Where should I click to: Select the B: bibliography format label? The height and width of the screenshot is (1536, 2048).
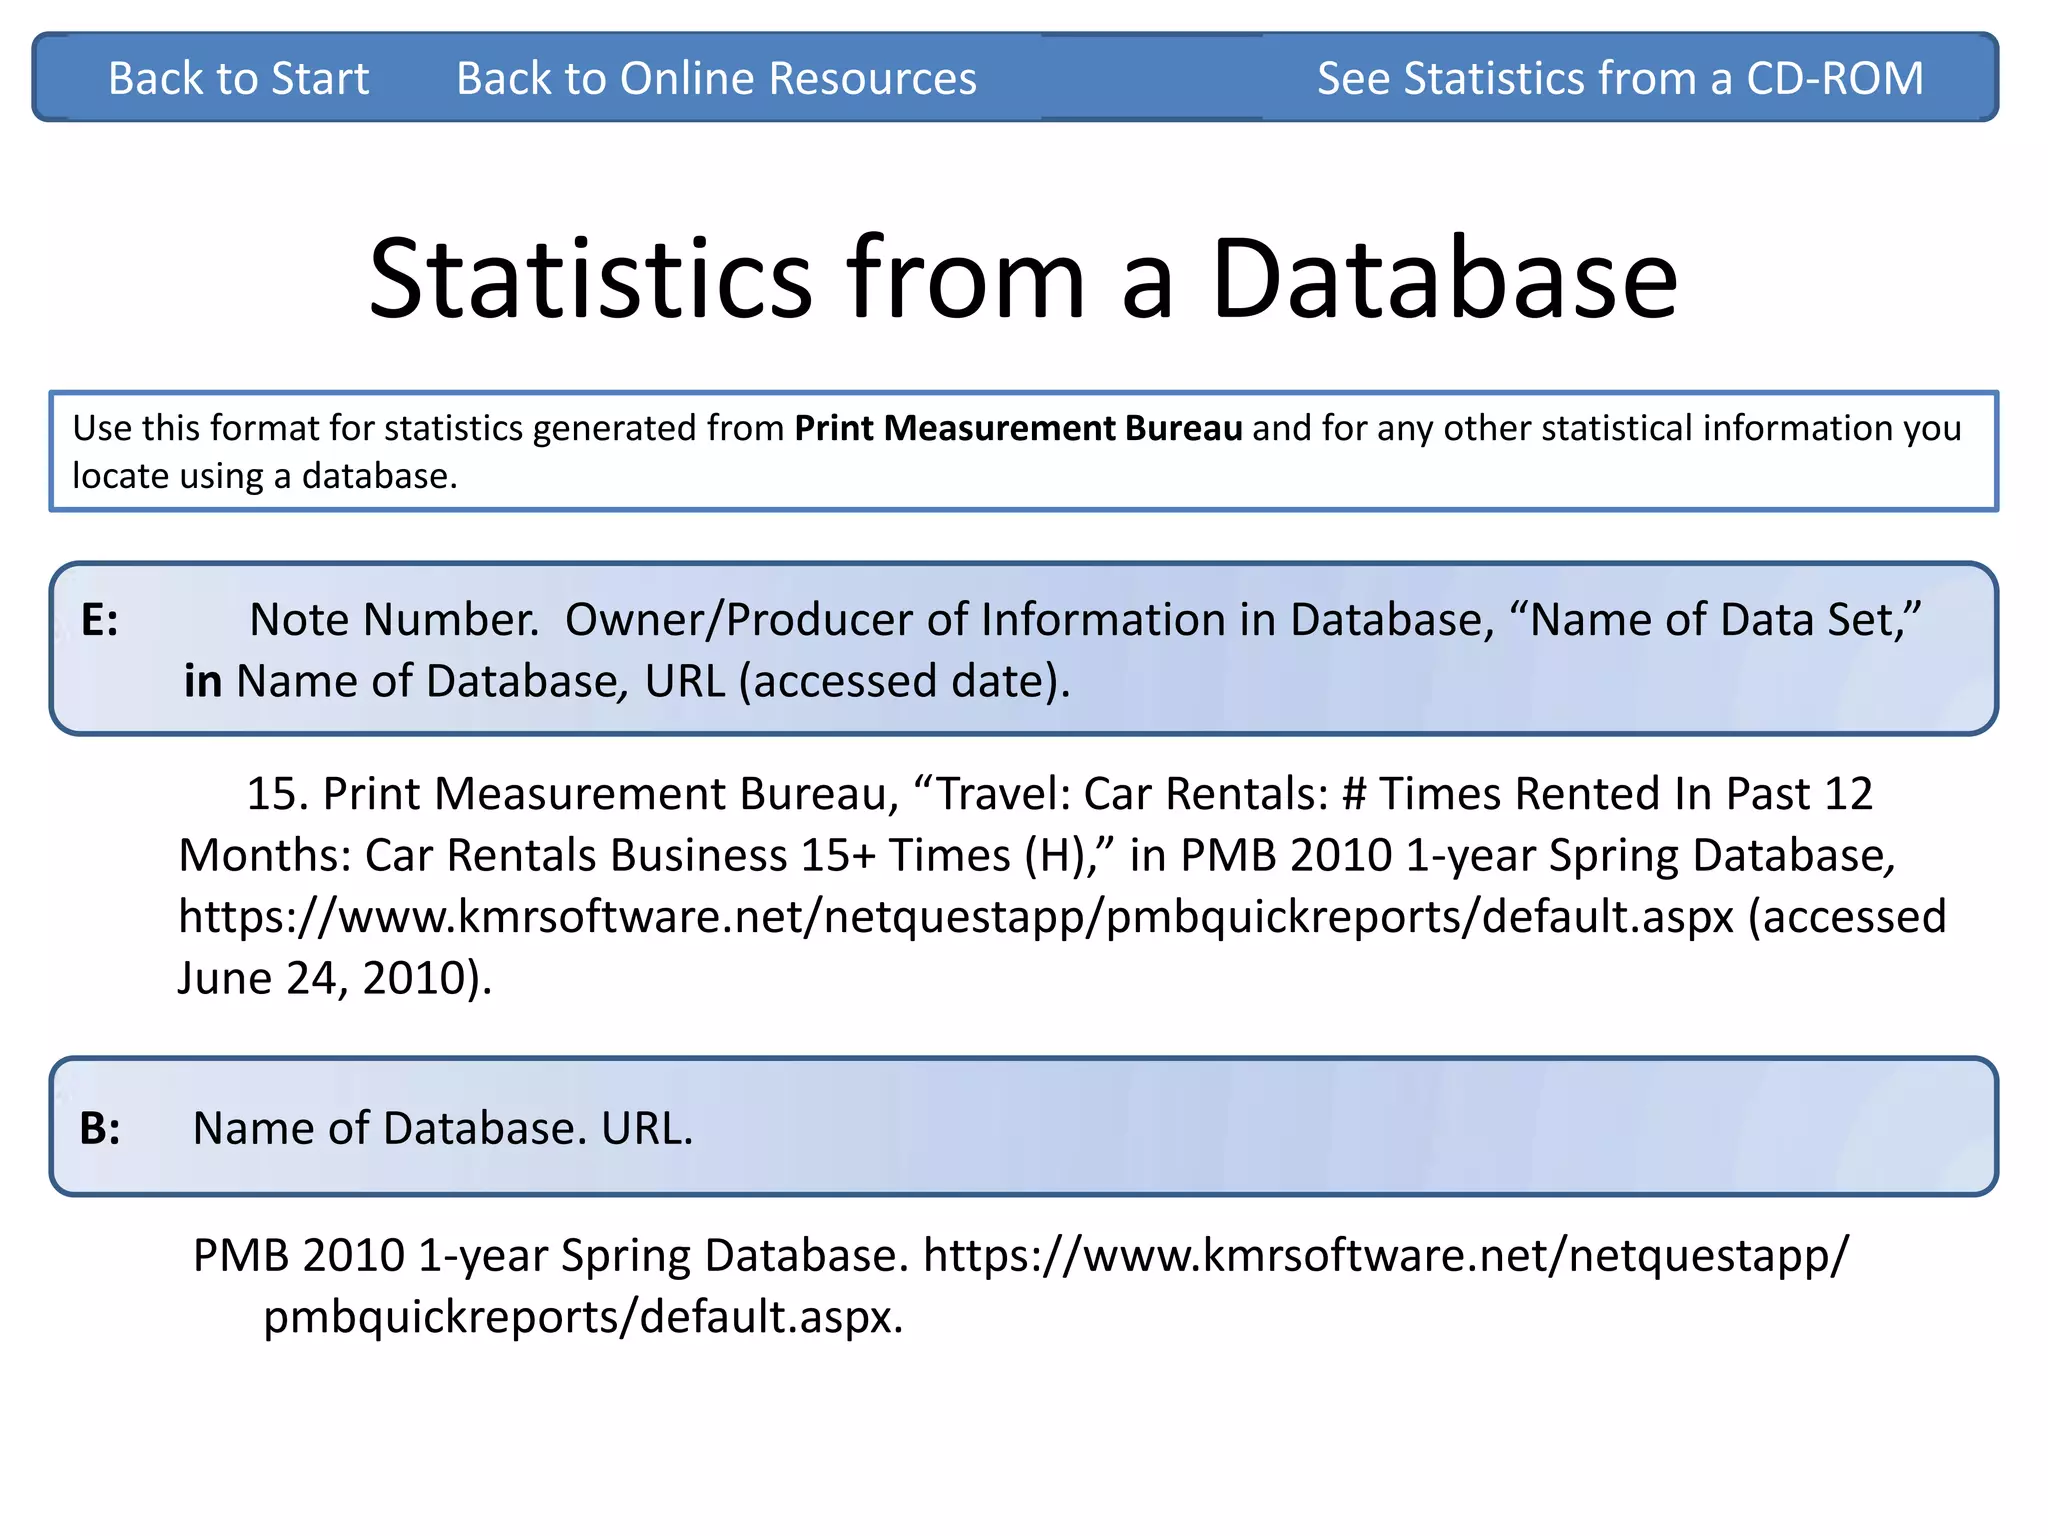point(100,1129)
